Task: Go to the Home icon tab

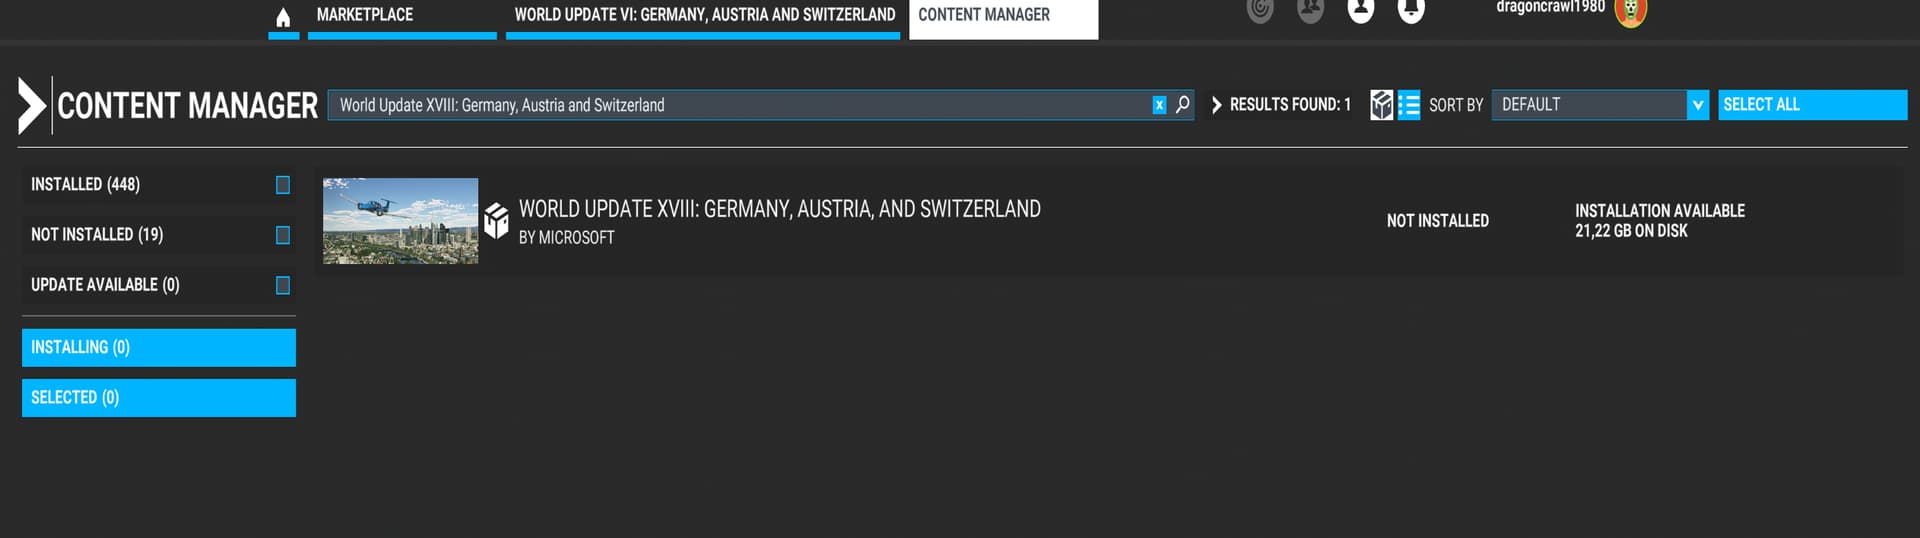Action: [283, 17]
